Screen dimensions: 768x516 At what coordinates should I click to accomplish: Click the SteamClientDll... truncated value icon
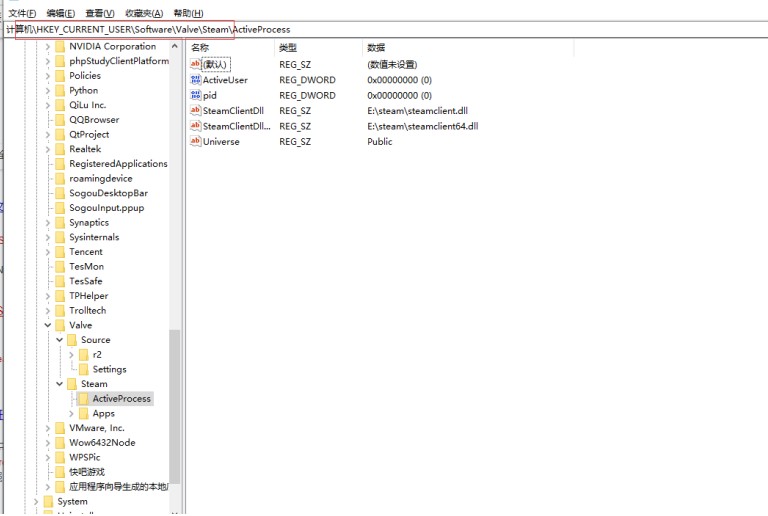(x=195, y=126)
